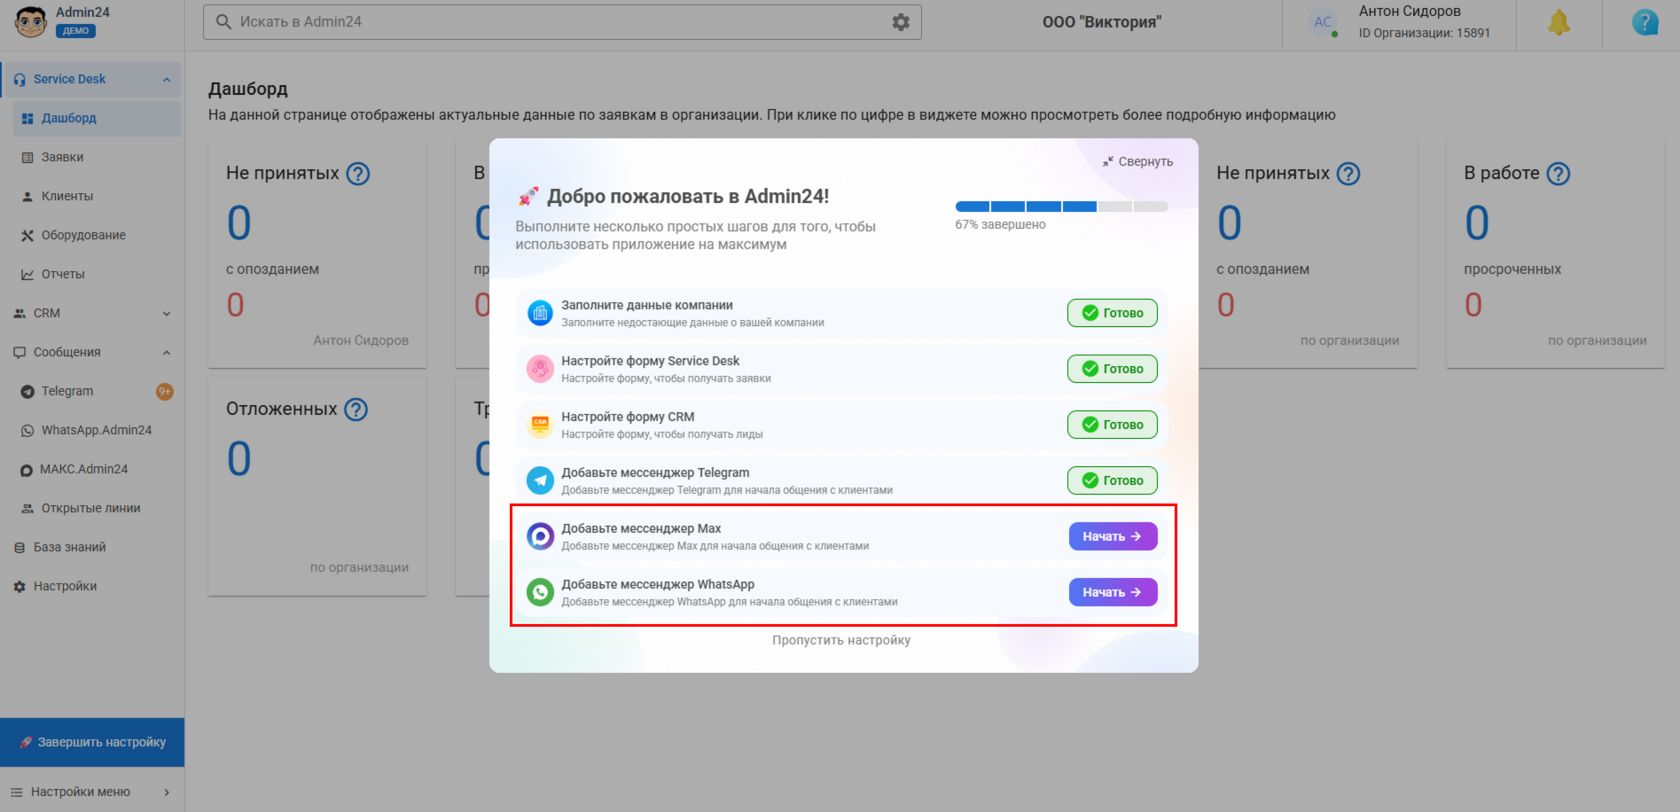Click the 67% завершено label

point(1000,225)
